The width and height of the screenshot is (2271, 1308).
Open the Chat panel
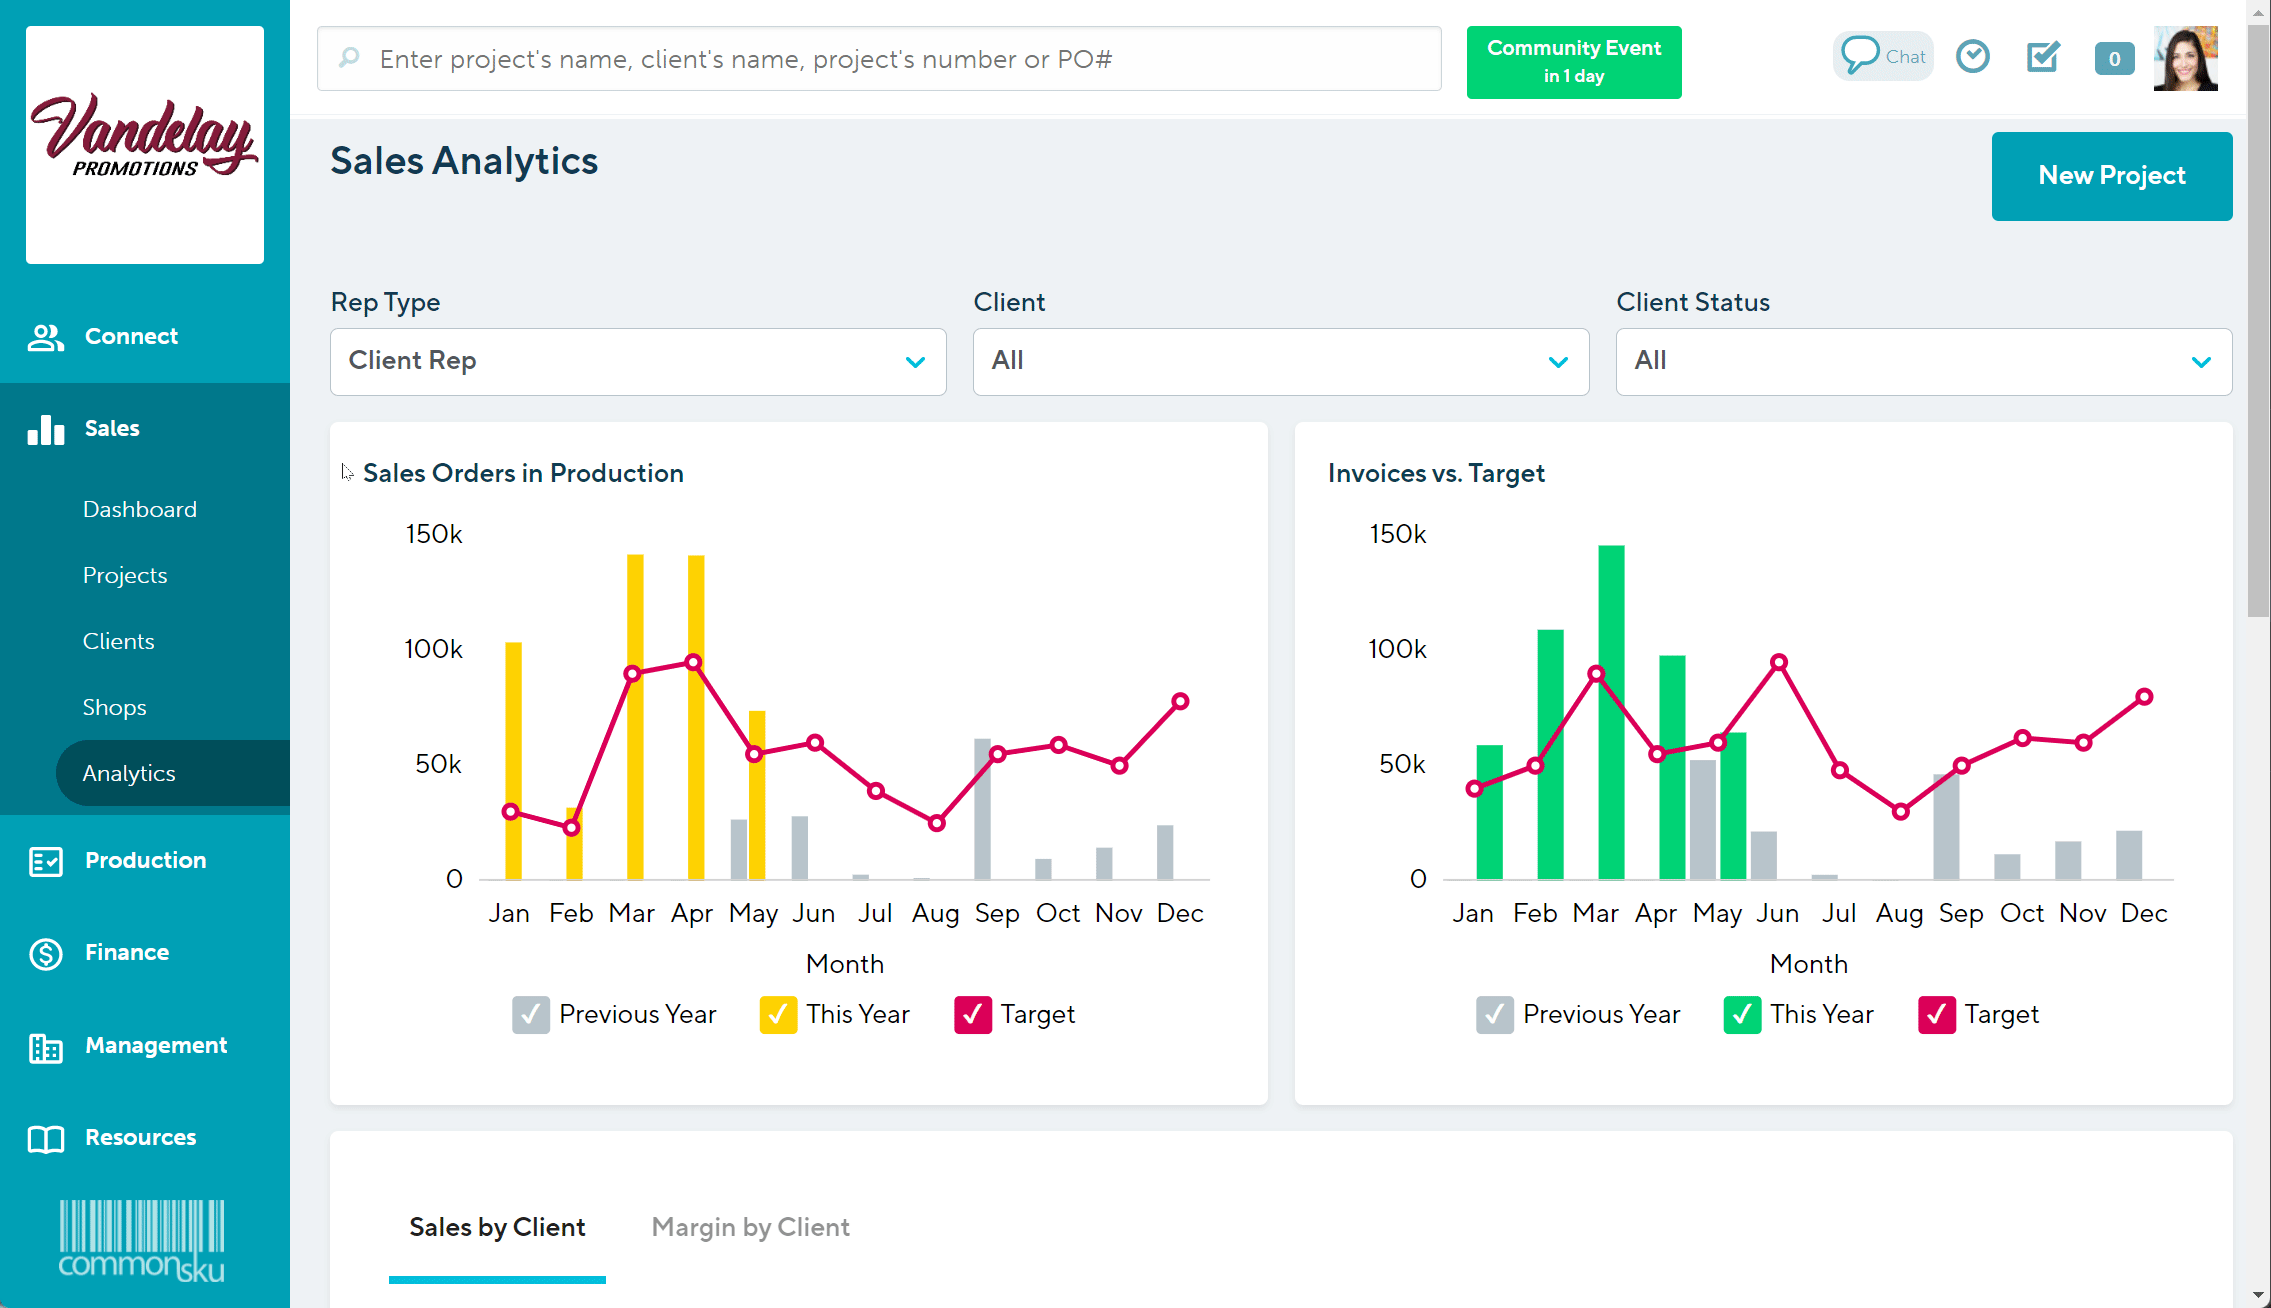(1882, 56)
